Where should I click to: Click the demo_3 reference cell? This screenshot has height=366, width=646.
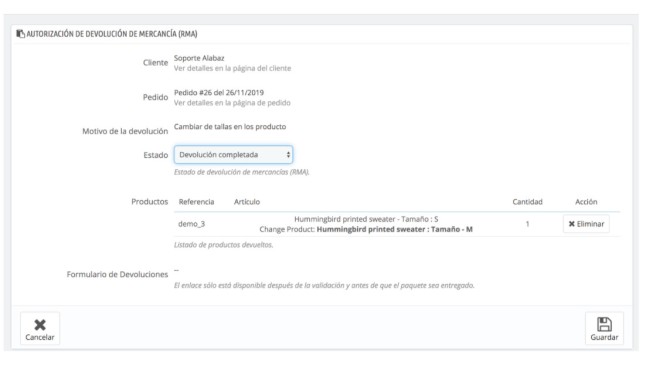coord(192,224)
